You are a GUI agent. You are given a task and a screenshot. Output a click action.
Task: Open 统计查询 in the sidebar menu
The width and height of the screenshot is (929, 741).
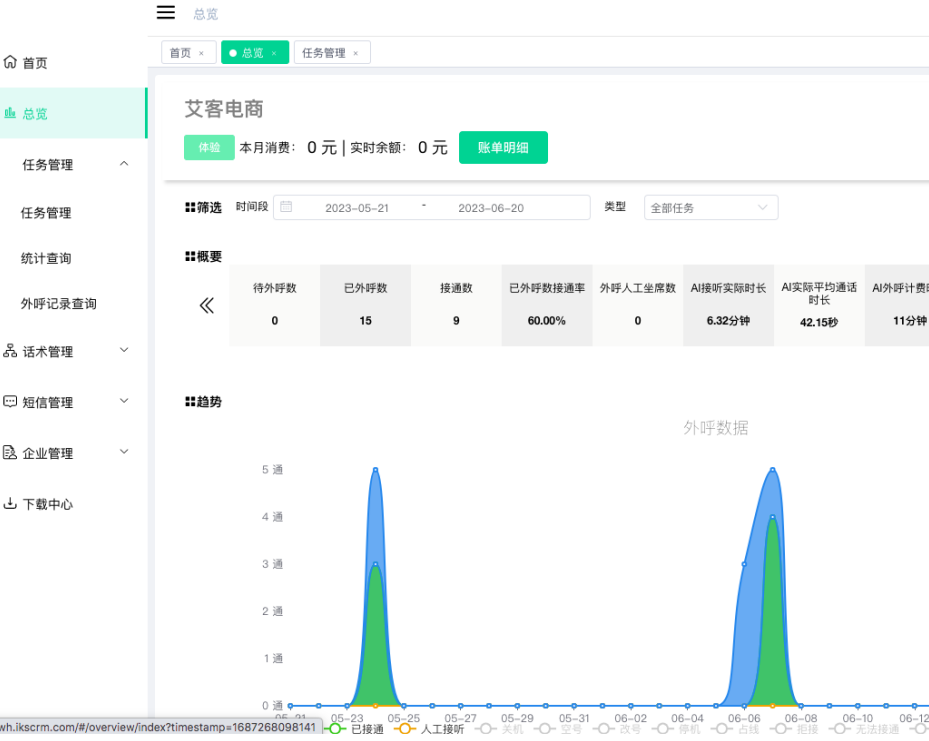click(46, 259)
